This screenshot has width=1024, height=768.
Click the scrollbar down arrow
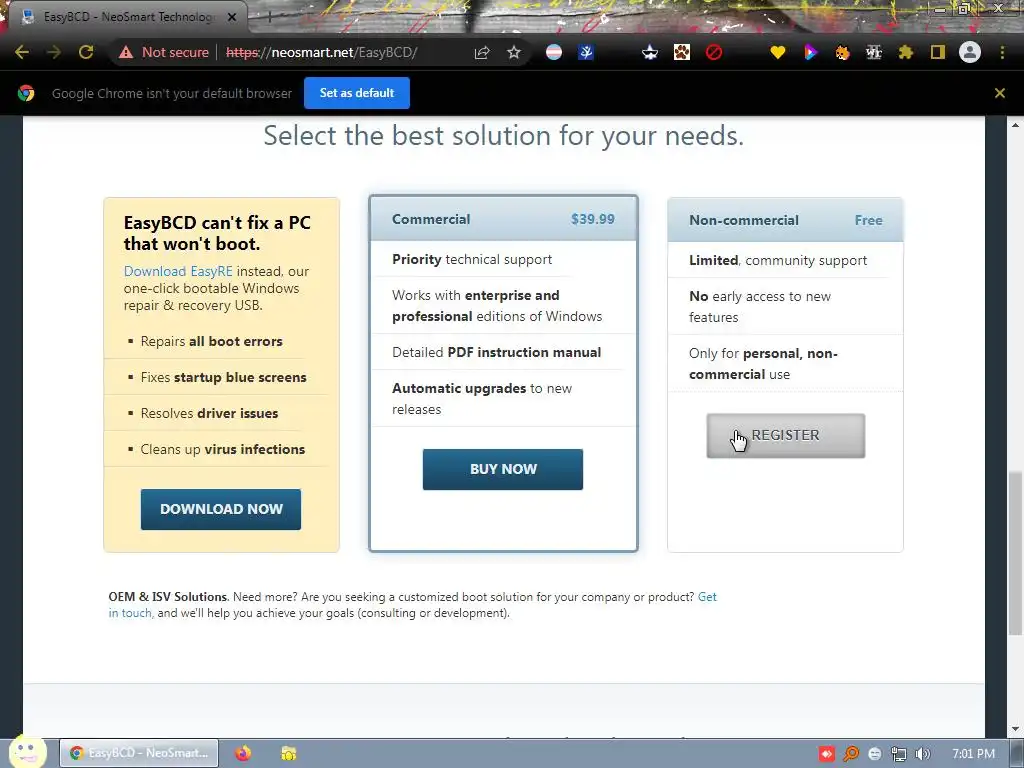pos(1015,729)
